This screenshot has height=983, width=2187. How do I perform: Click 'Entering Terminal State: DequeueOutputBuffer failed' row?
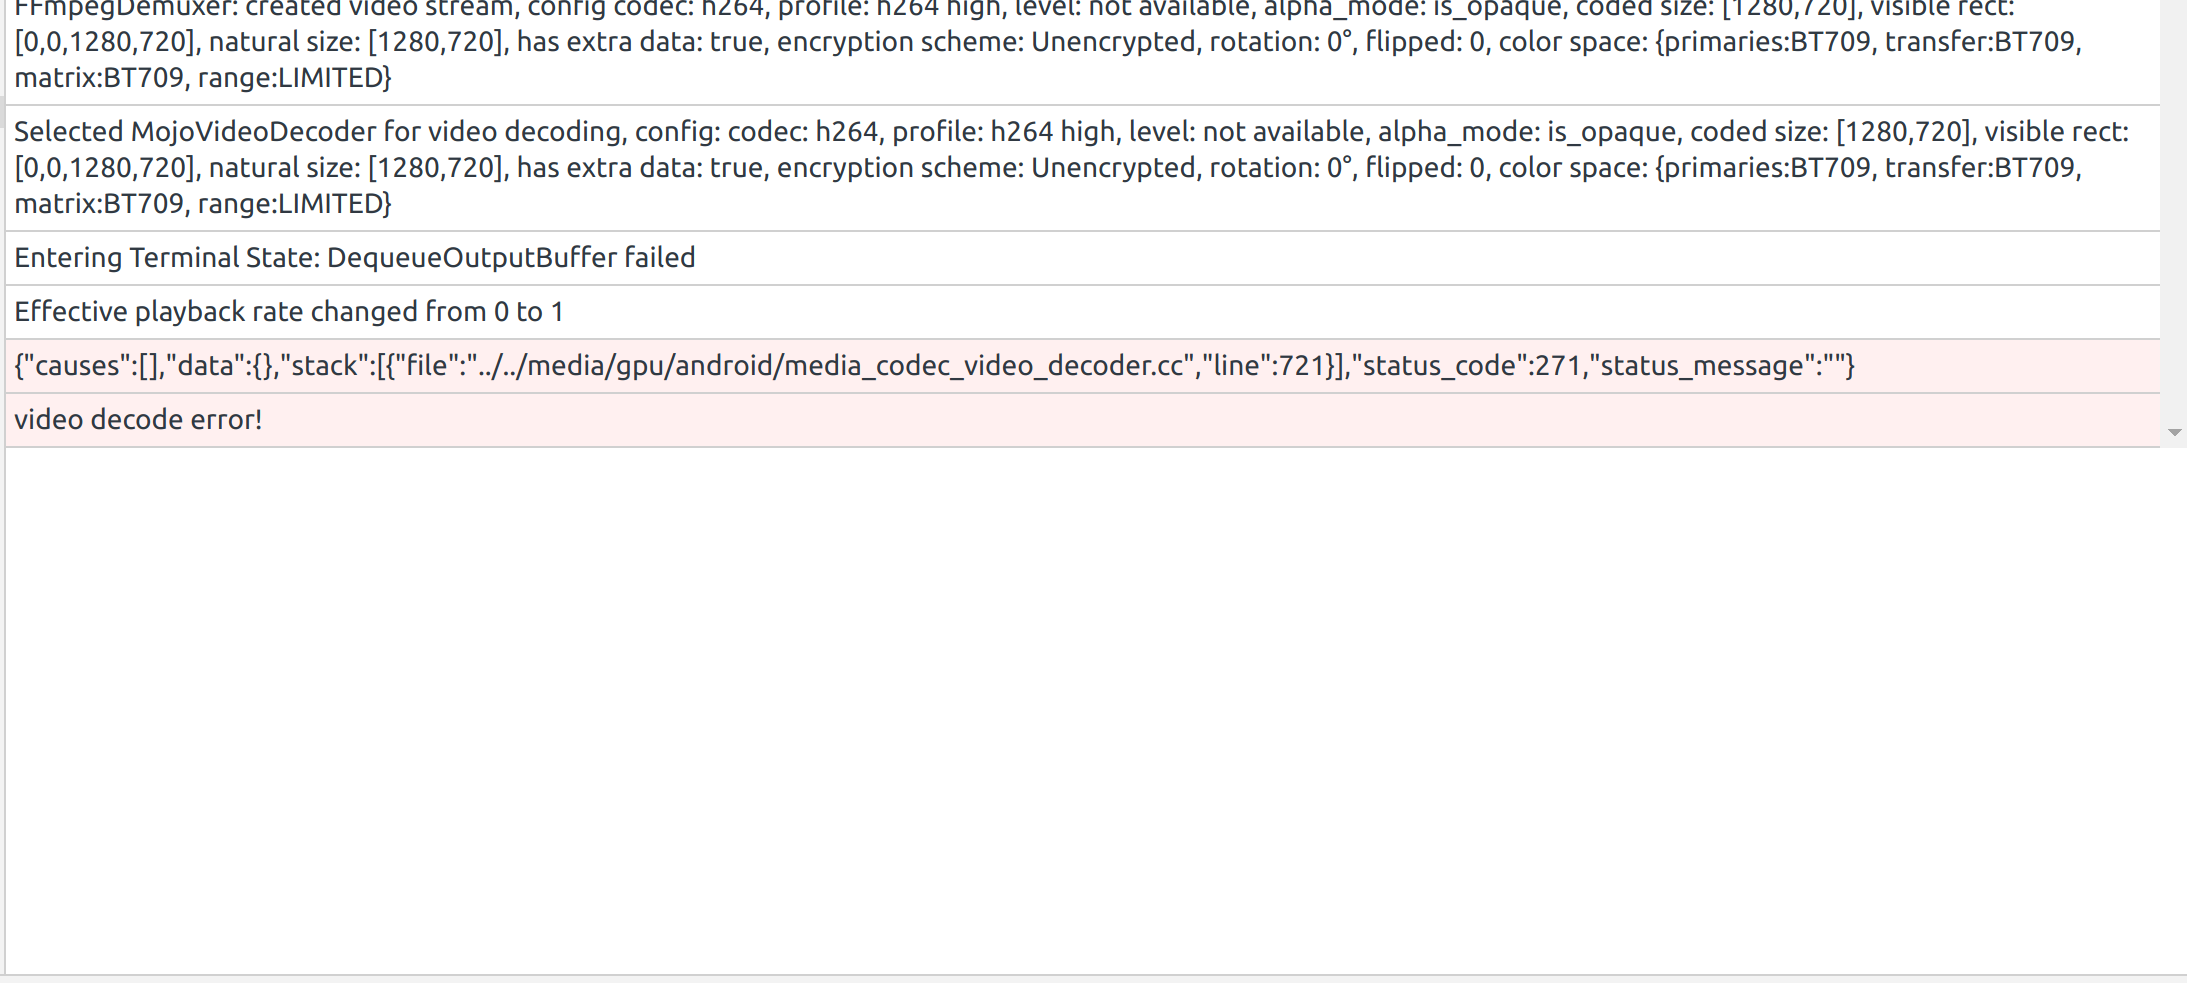[x=1082, y=258]
